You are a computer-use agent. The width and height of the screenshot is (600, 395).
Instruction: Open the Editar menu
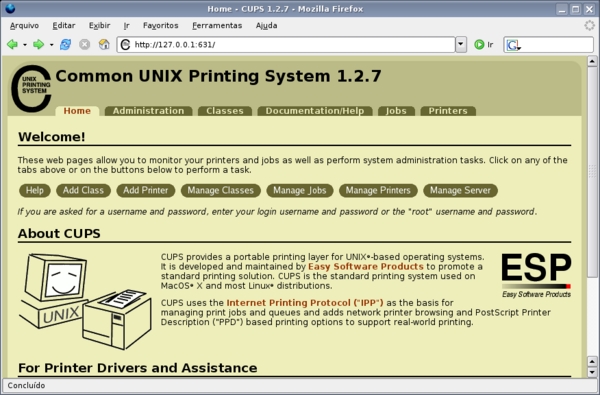click(64, 26)
